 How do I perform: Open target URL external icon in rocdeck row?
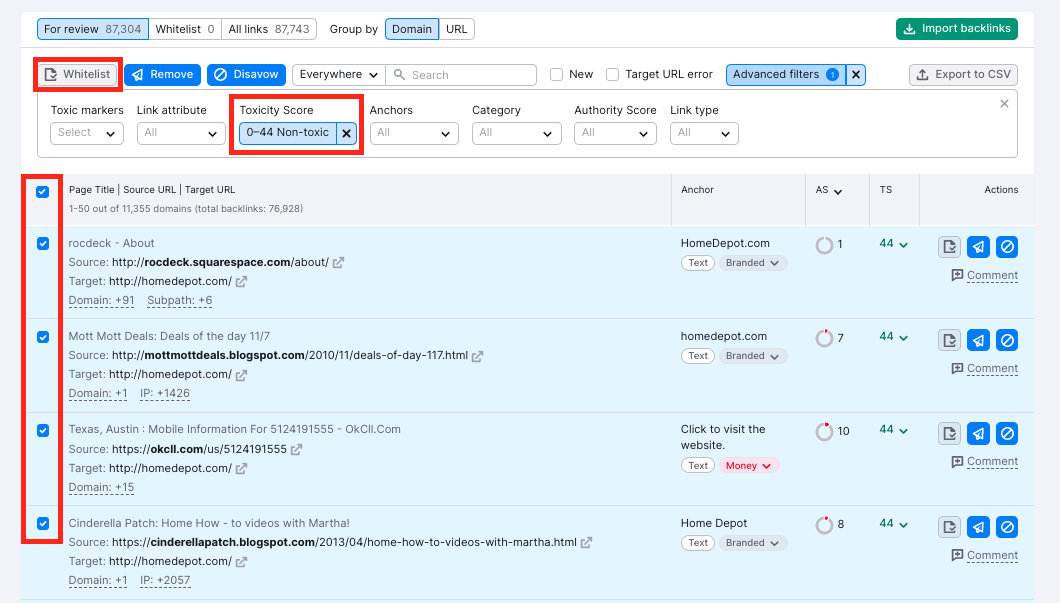tap(241, 281)
